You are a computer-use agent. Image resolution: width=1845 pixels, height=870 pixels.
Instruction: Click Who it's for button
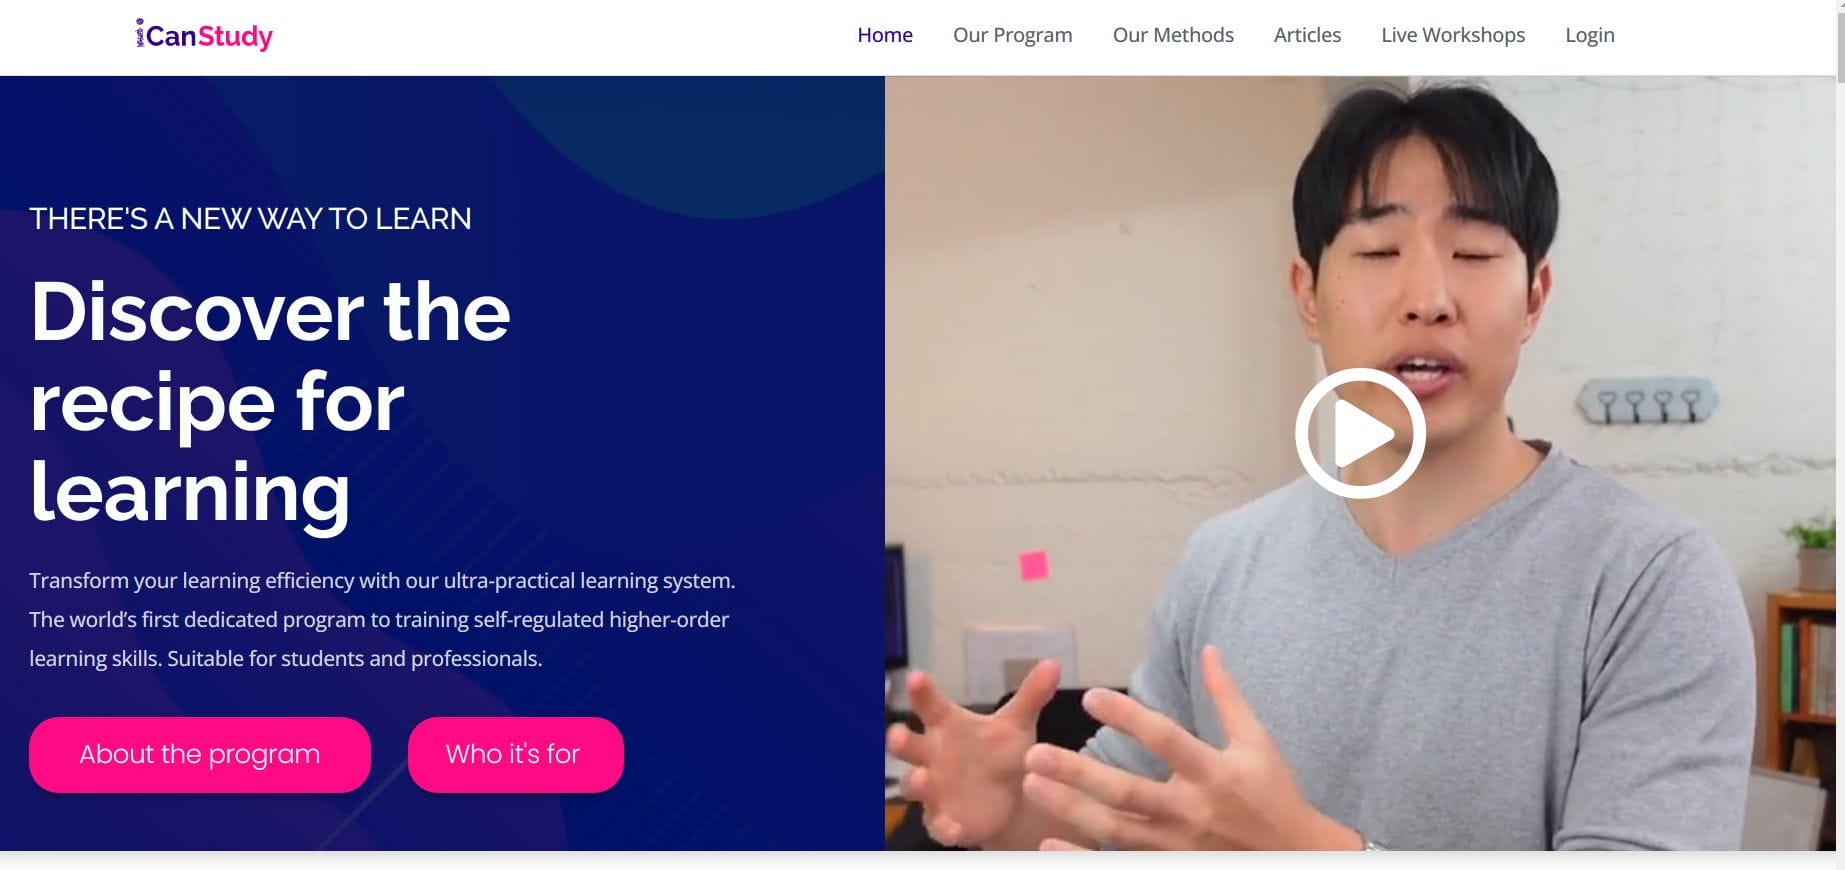point(516,754)
